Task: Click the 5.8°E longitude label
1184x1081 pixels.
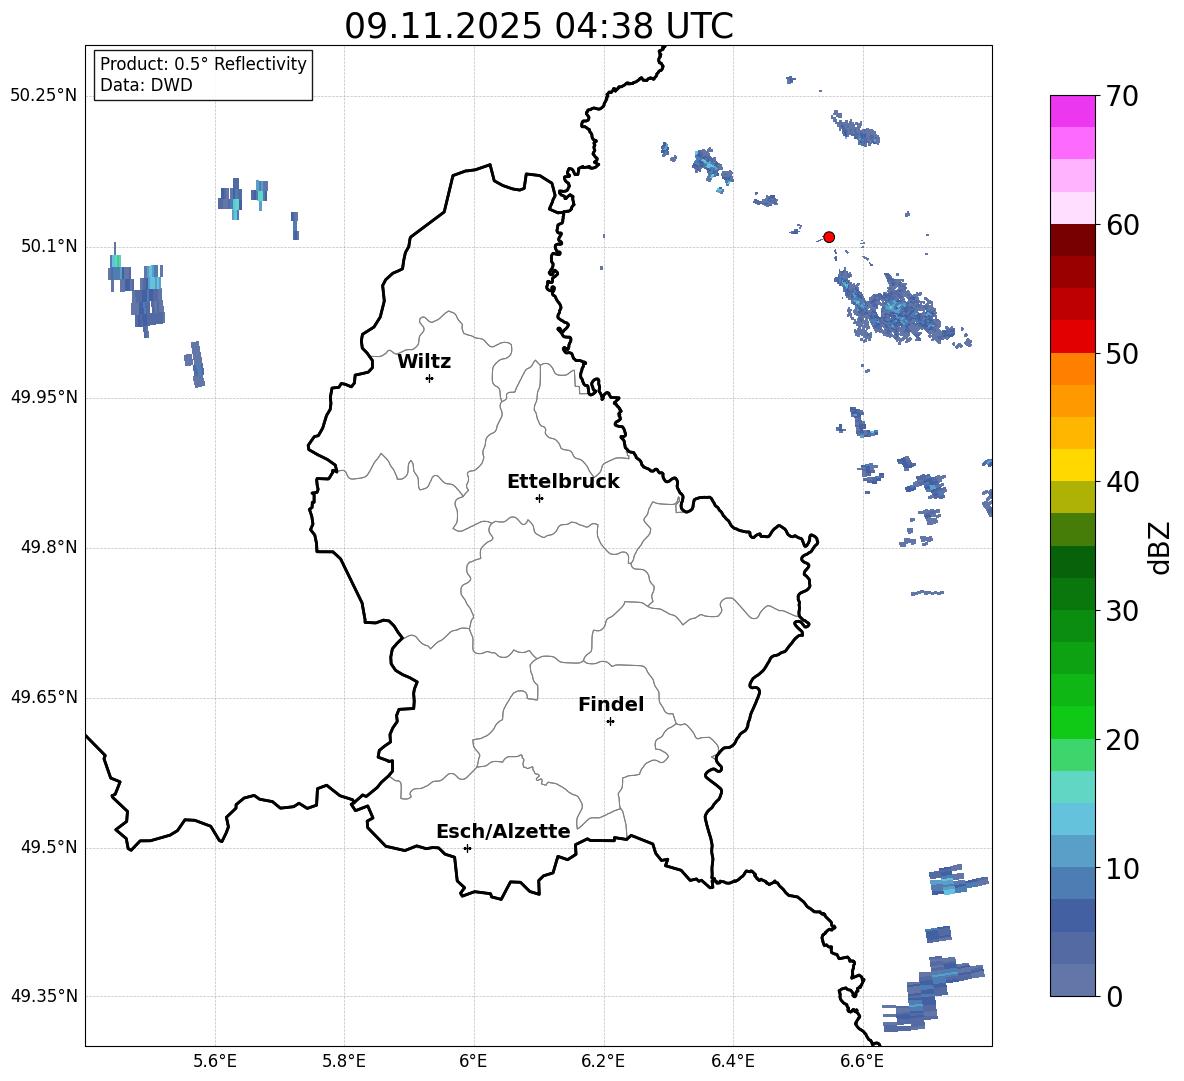Action: tap(344, 1062)
